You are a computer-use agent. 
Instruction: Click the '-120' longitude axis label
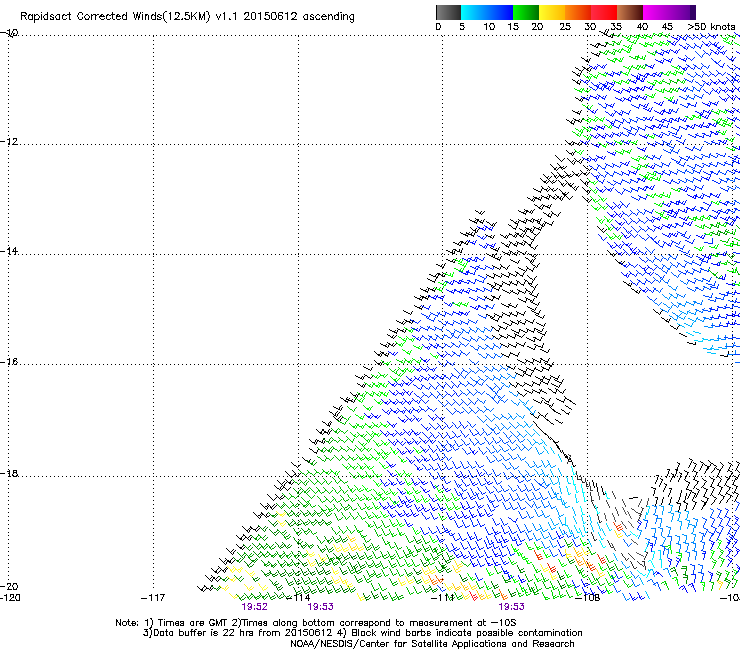10,598
